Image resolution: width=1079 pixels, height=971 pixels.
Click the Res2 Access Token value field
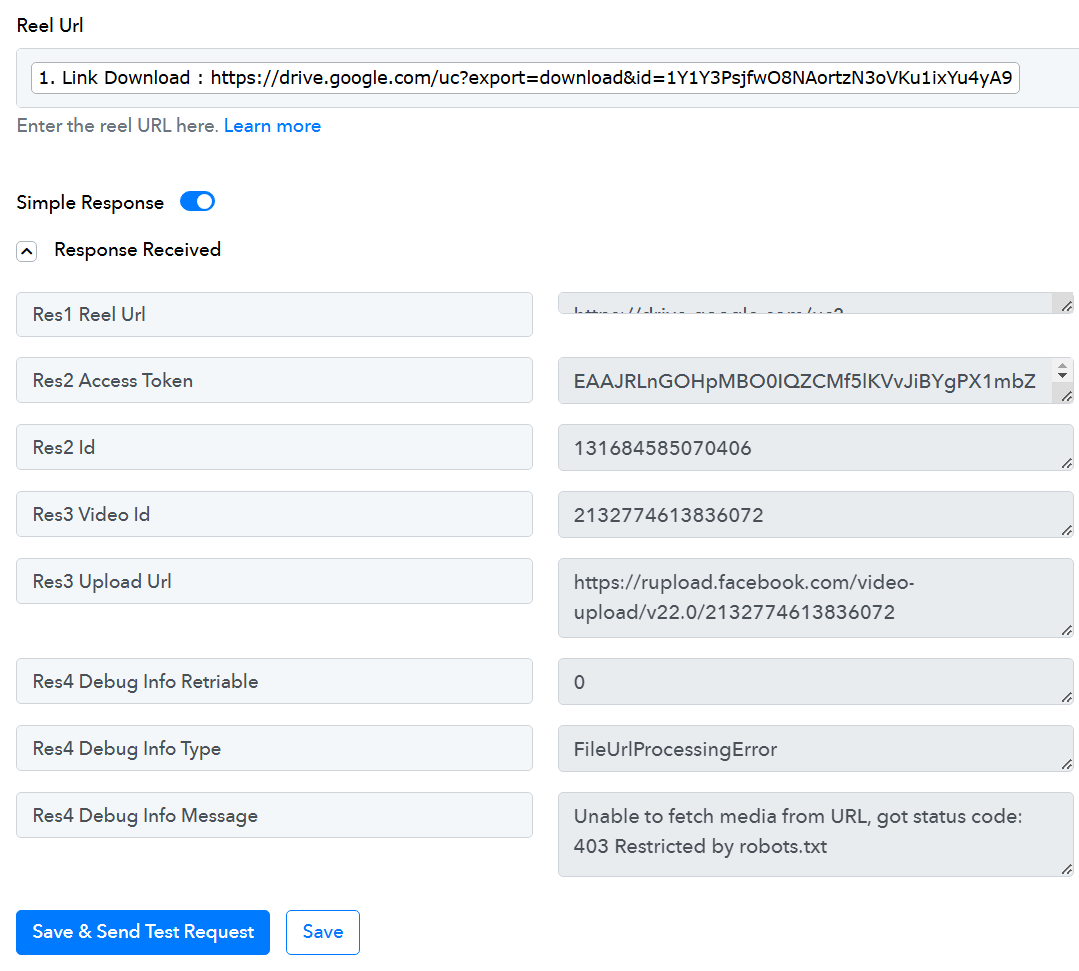[x=805, y=381]
